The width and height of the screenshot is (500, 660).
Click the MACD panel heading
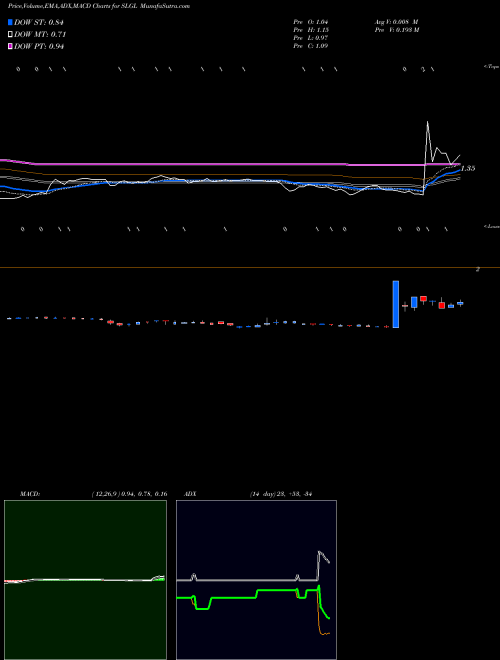30,494
